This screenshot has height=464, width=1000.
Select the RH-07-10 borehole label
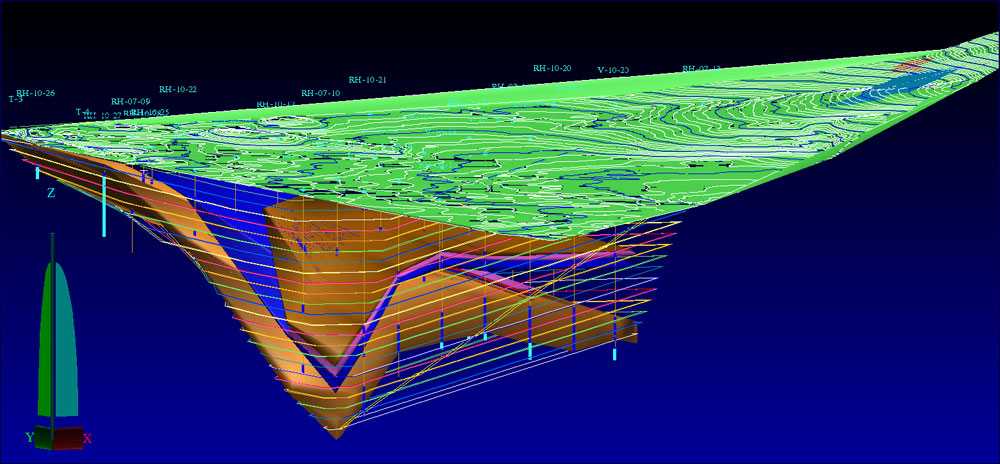pos(320,93)
